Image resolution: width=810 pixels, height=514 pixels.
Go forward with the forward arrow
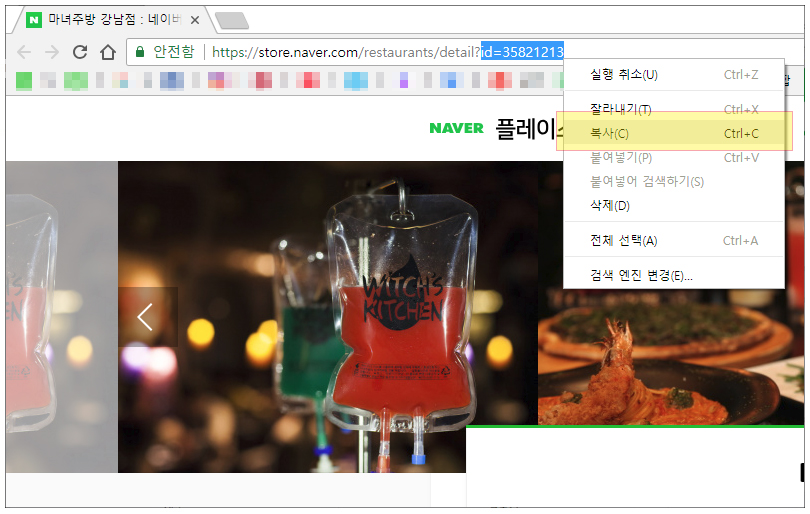click(52, 52)
